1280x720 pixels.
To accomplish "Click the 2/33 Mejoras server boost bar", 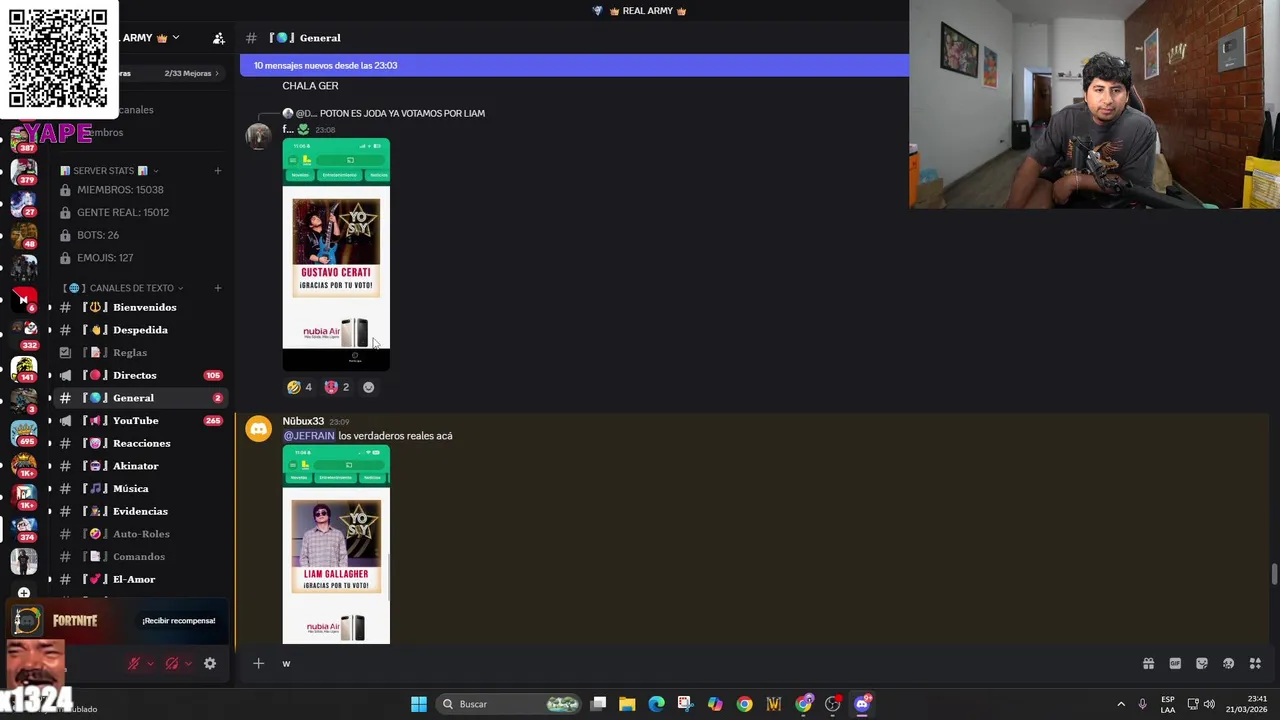I will [x=170, y=73].
